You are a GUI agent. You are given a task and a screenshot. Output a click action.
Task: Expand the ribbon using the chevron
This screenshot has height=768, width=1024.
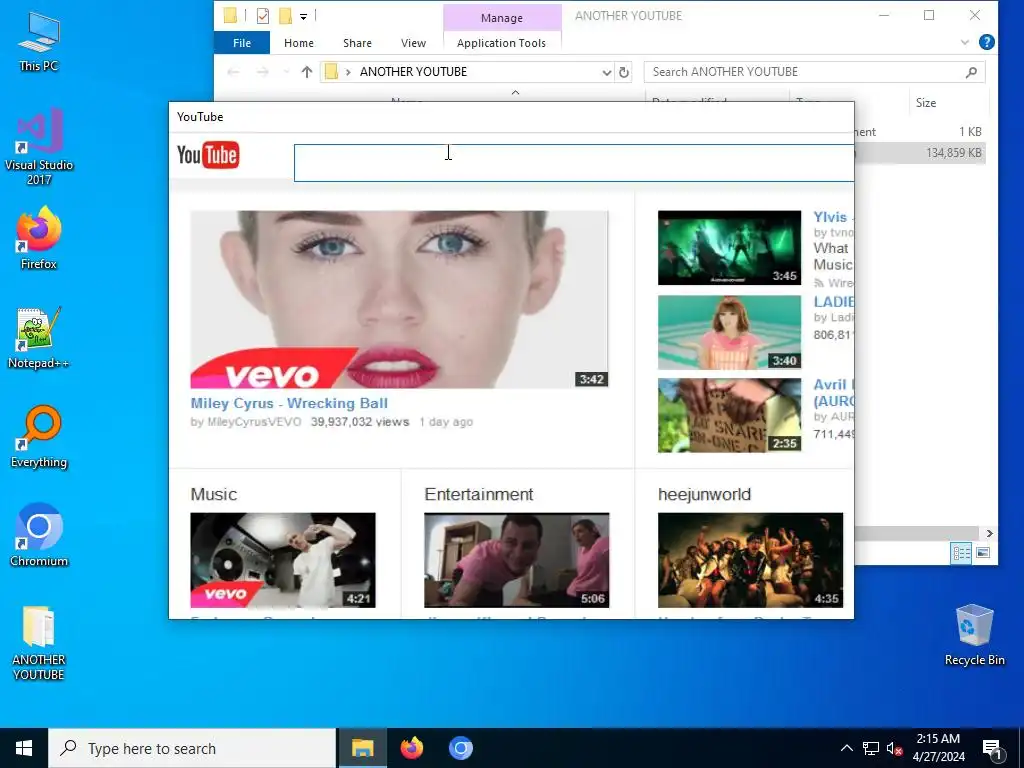pos(965,42)
